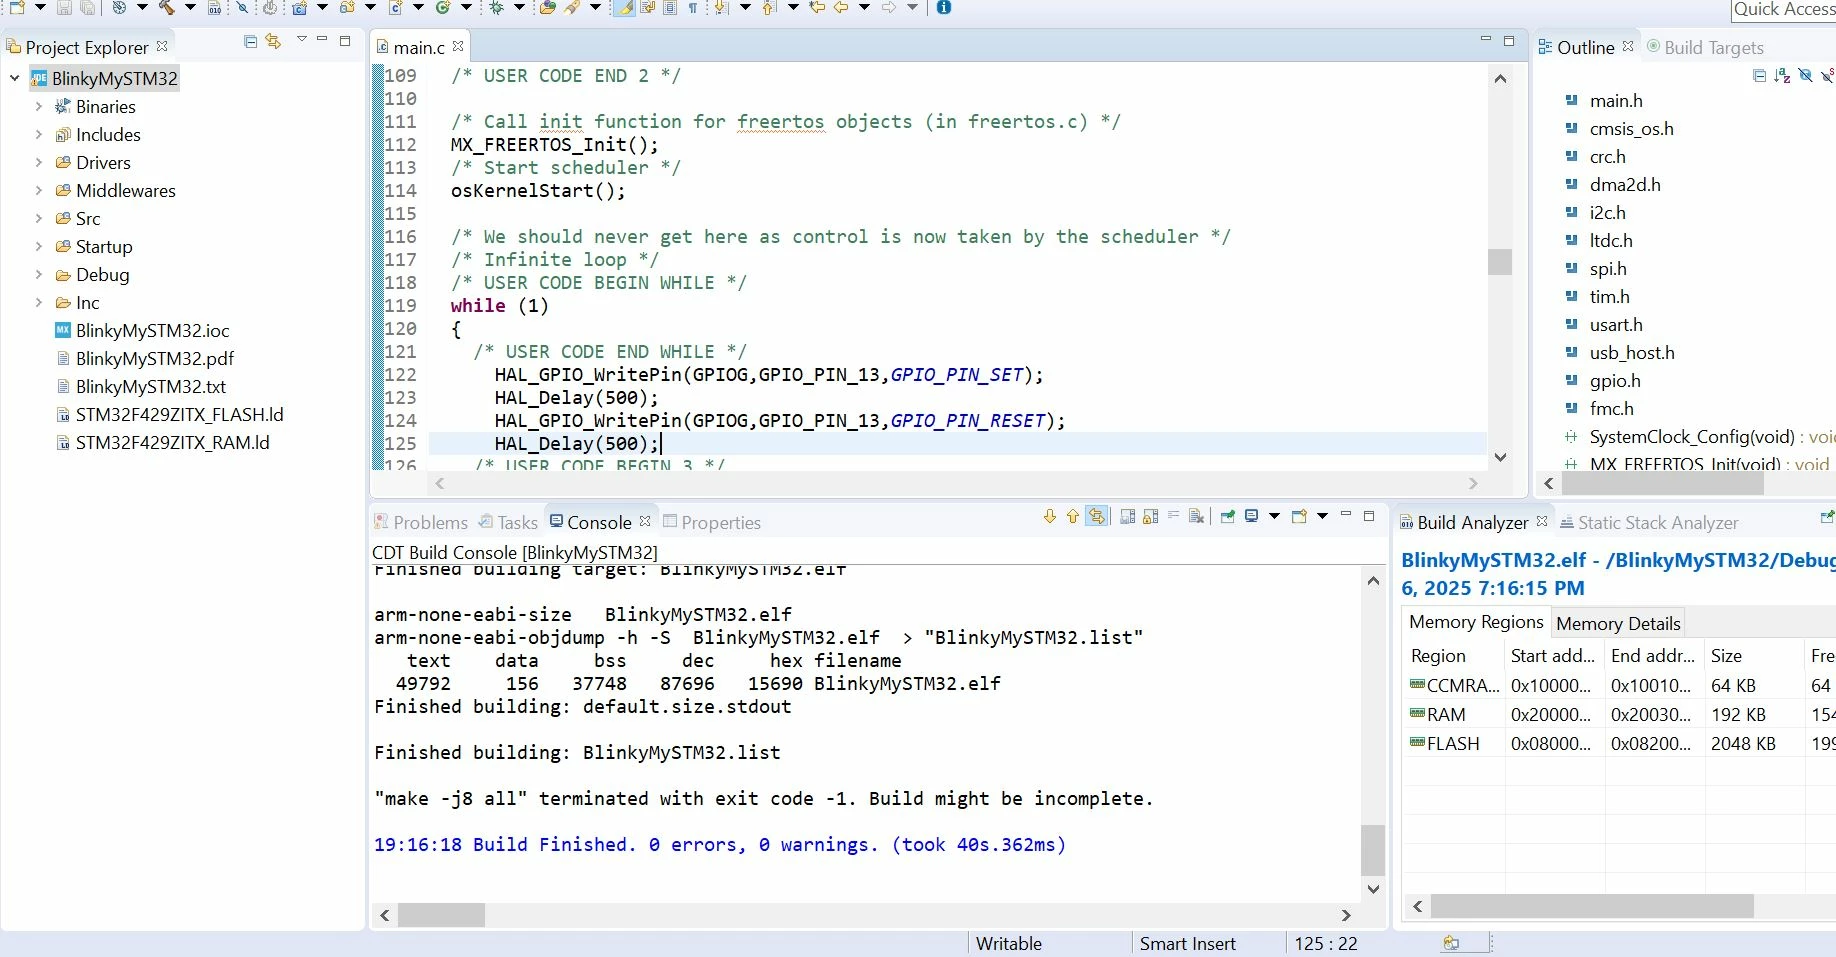The height and width of the screenshot is (957, 1836).
Task: Open the Problems tab
Action: 421,522
